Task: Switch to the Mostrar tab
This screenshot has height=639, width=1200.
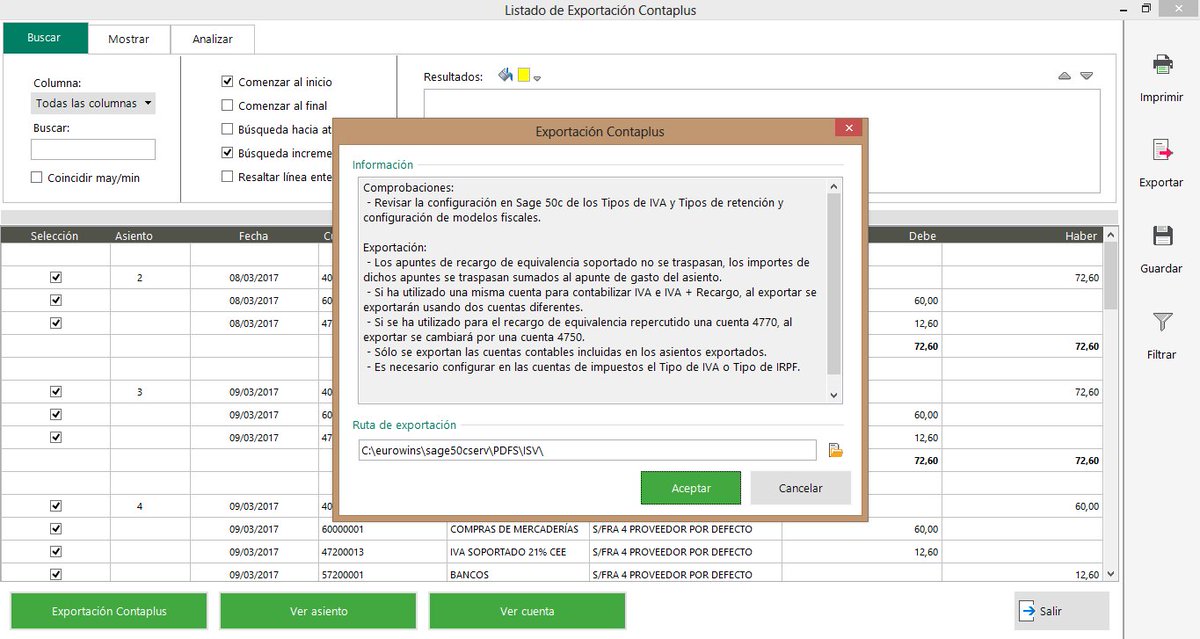Action: [x=129, y=39]
